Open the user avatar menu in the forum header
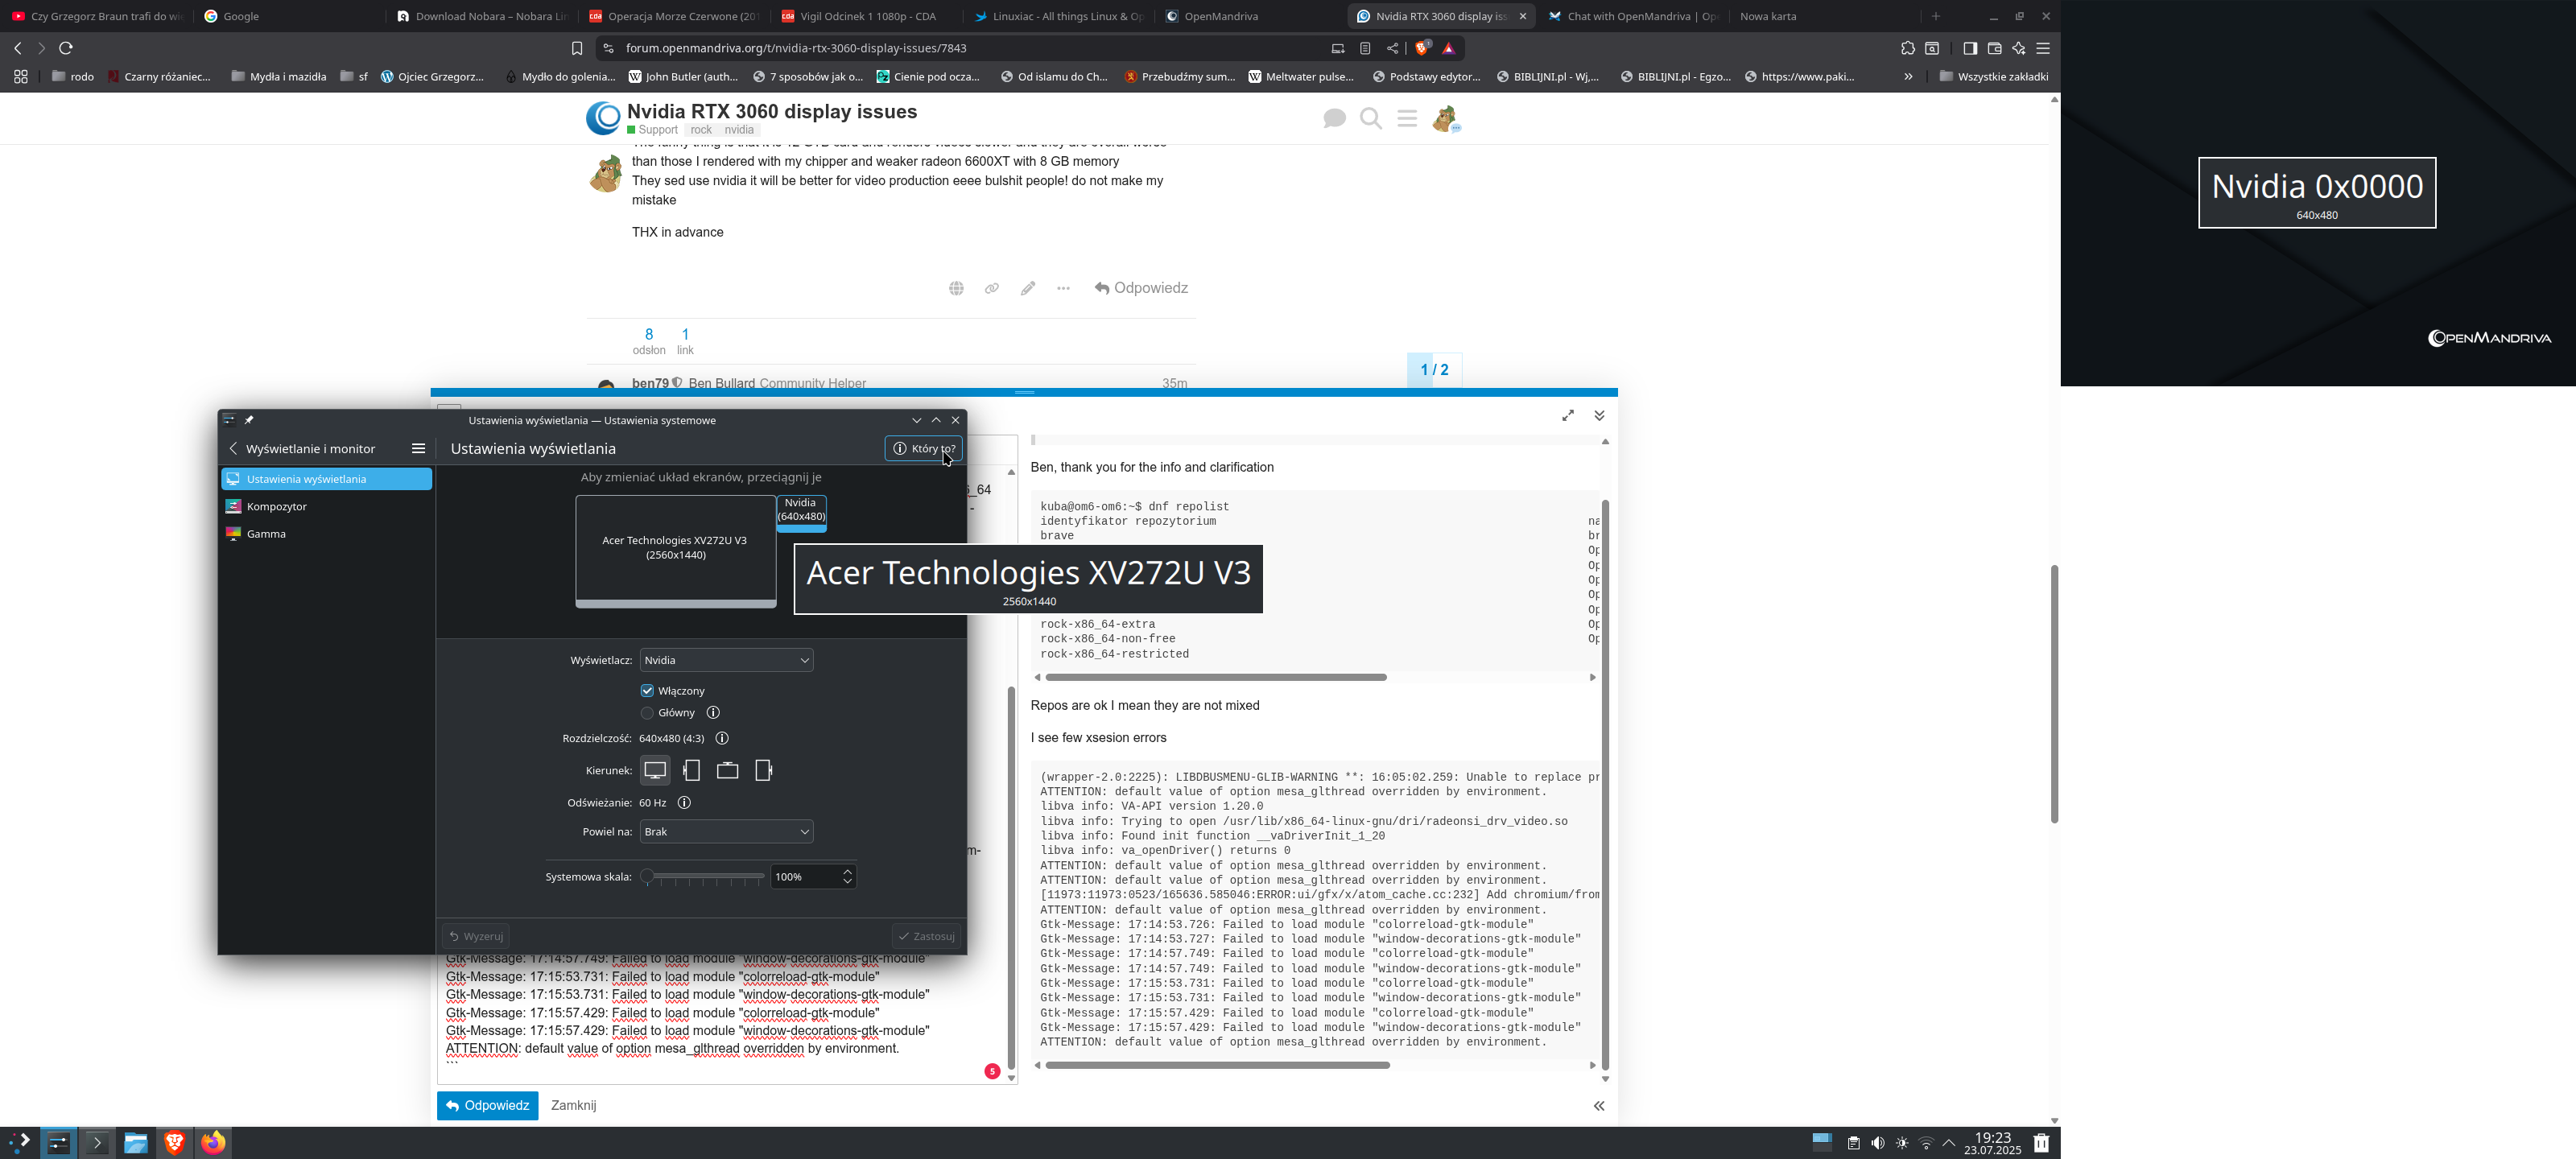2576x1159 pixels. coord(1445,119)
